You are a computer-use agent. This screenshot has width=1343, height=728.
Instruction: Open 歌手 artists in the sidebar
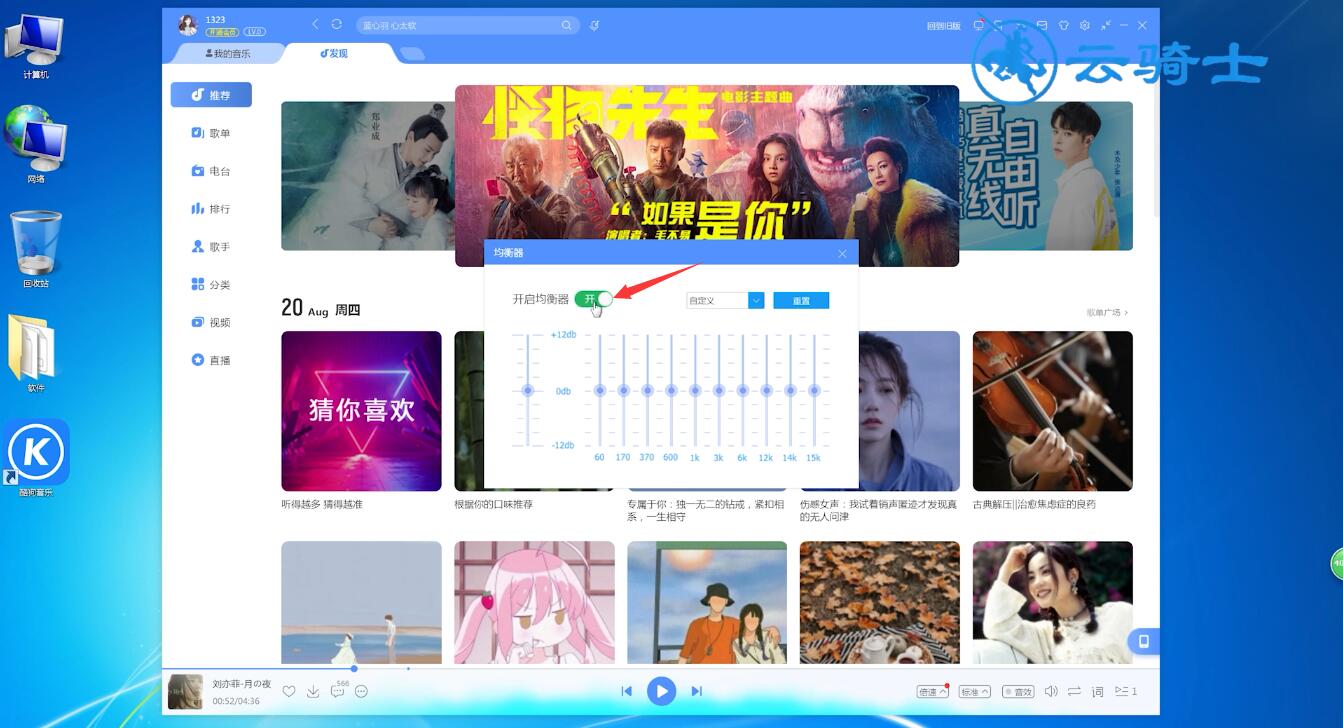coord(211,247)
